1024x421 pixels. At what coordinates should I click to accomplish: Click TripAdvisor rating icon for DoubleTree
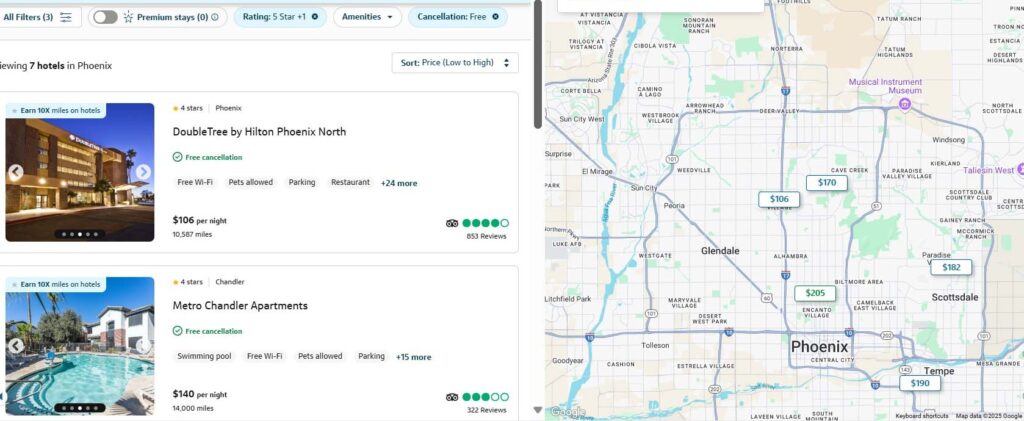coord(452,223)
